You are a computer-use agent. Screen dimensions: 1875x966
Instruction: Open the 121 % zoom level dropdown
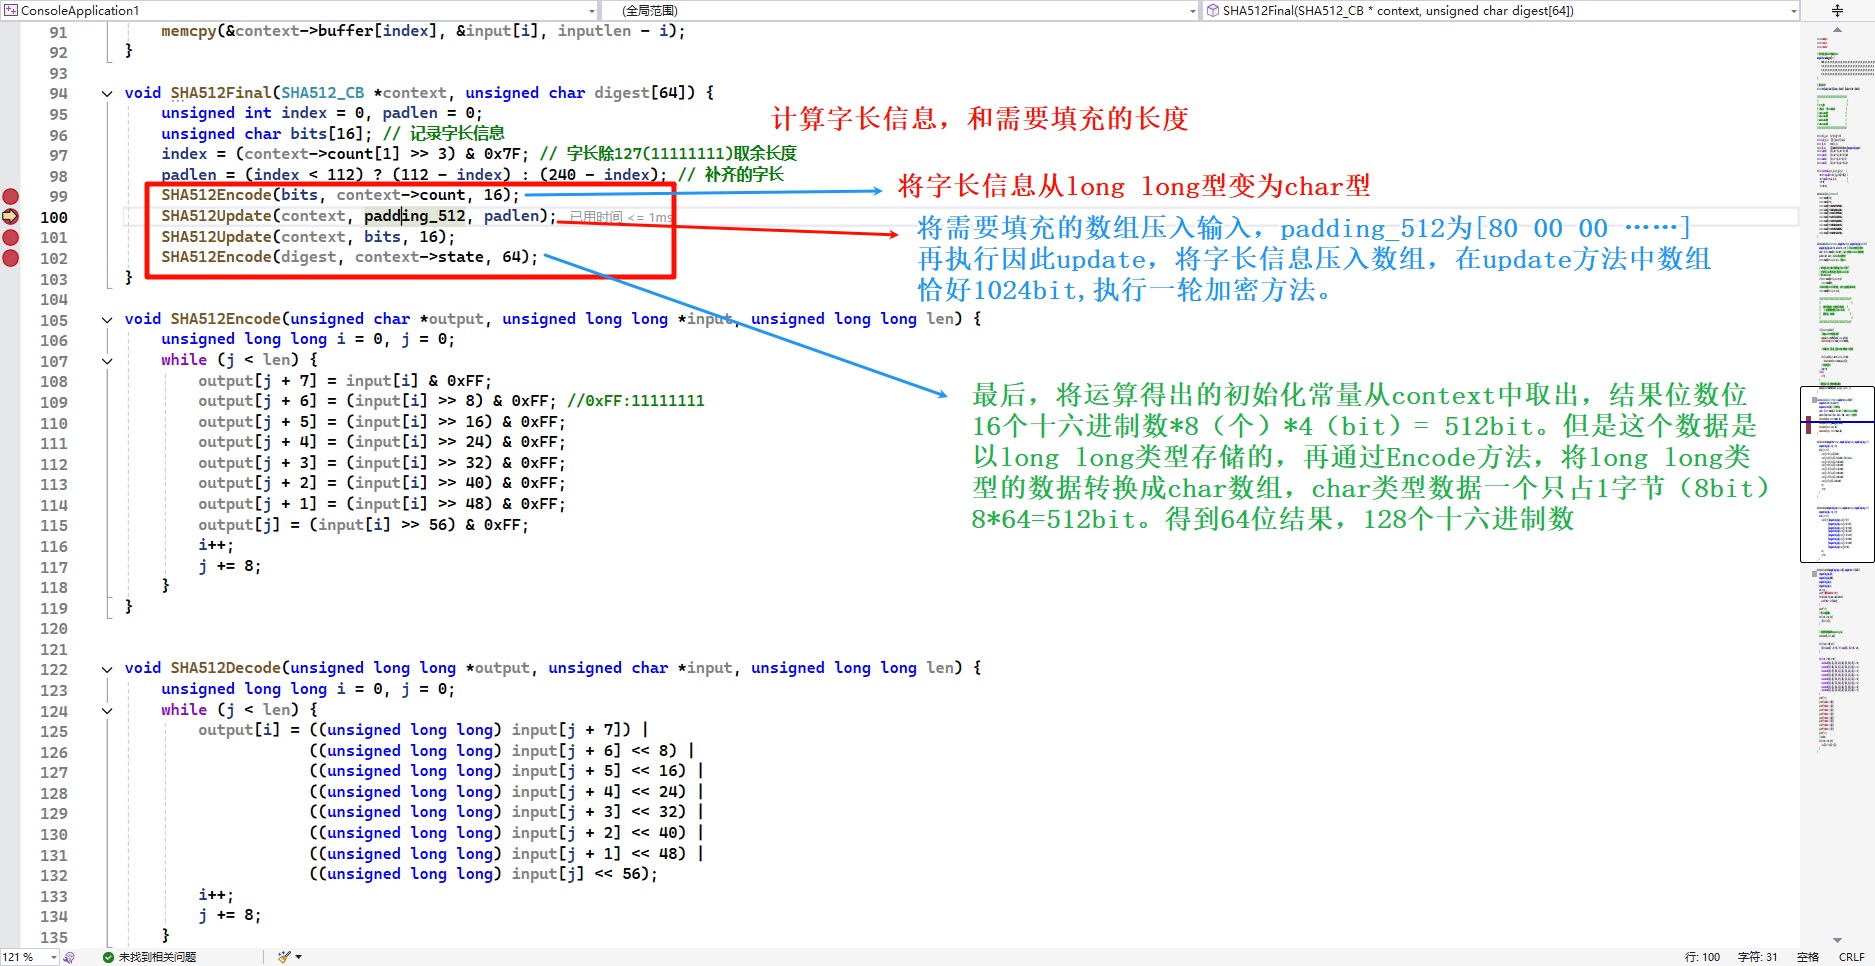pyautogui.click(x=53, y=957)
